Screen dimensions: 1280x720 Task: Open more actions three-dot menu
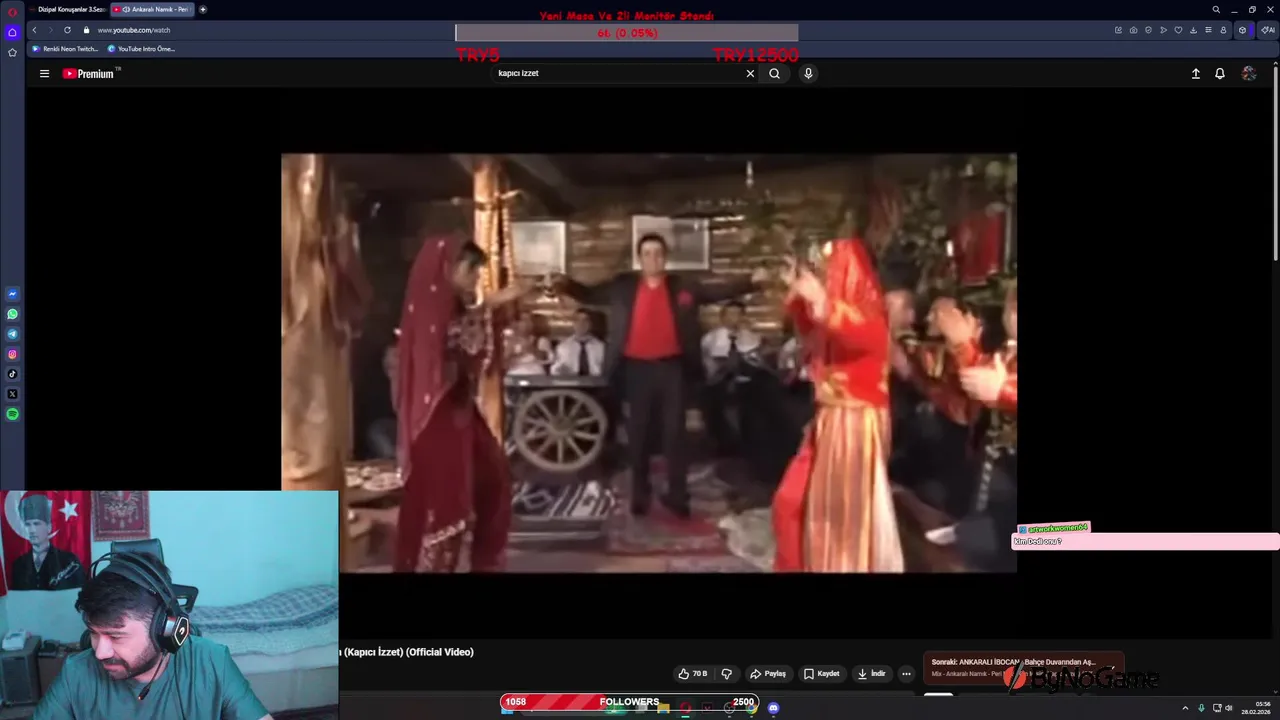[906, 673]
